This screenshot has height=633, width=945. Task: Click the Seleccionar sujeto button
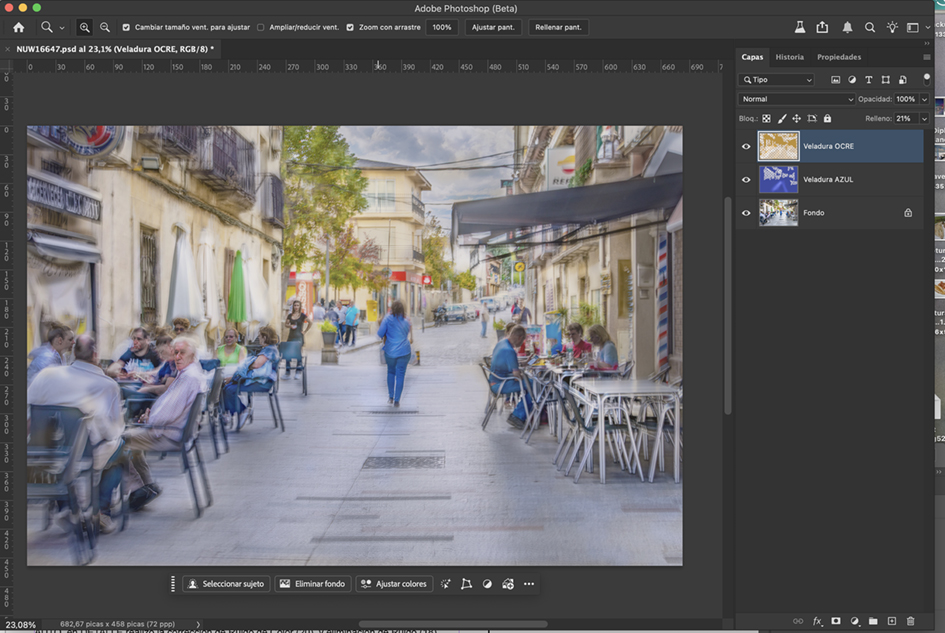pyautogui.click(x=226, y=584)
